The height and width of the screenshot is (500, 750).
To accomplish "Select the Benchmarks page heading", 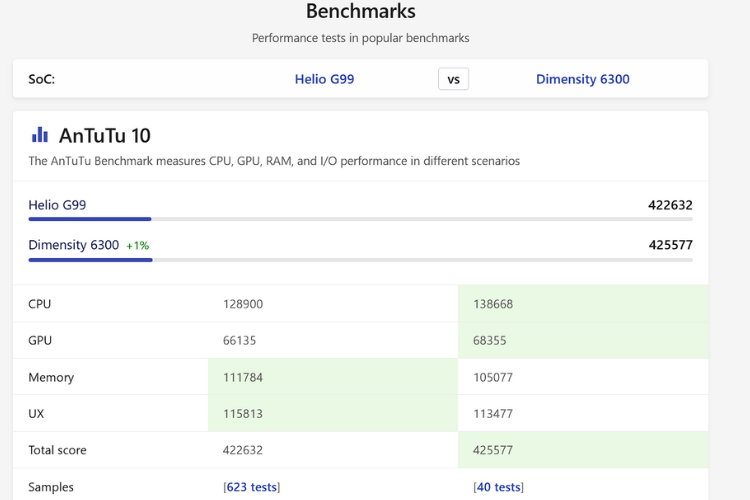I will [361, 11].
